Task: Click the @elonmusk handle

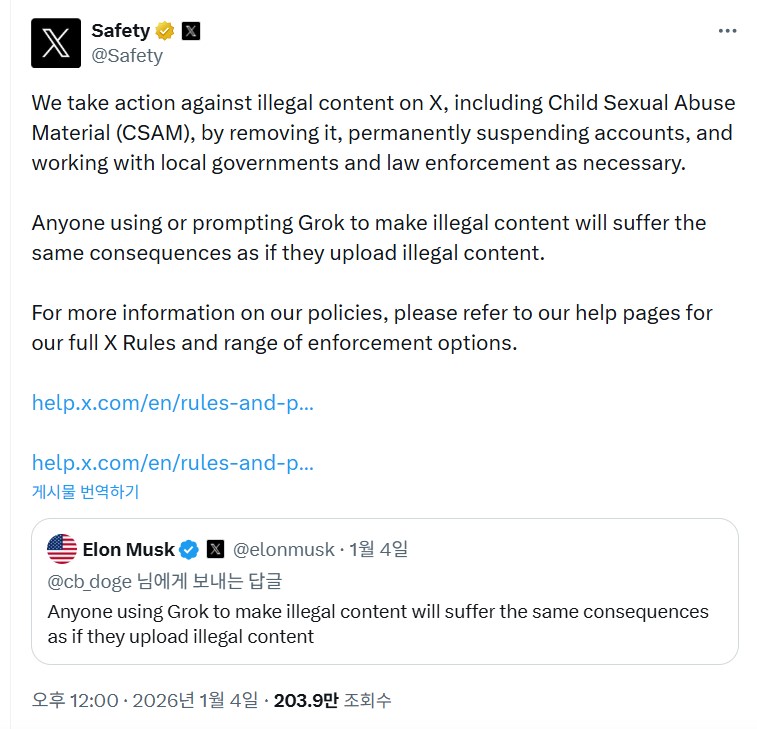Action: 283,549
